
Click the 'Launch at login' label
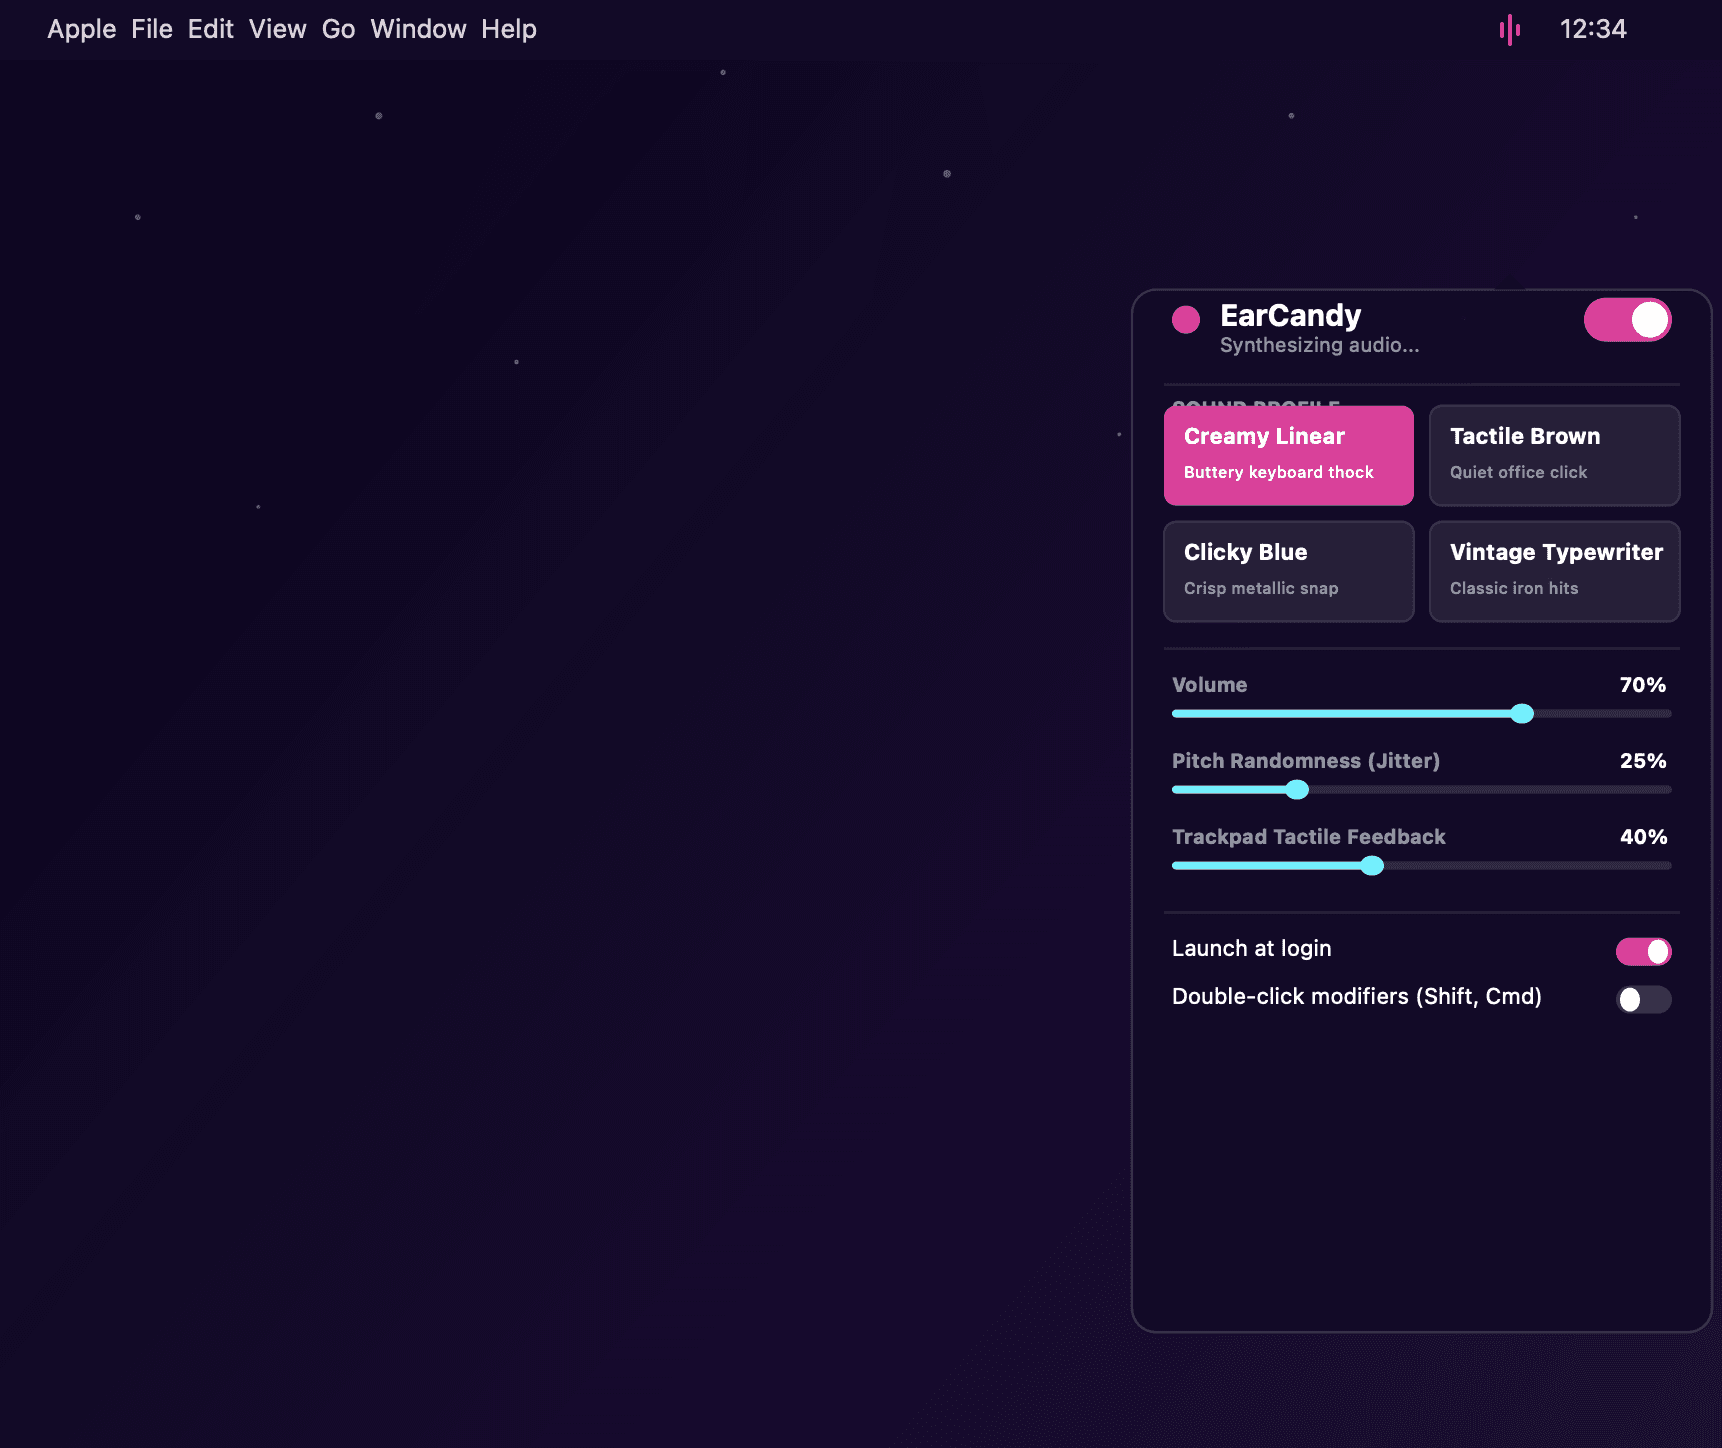tap(1251, 948)
